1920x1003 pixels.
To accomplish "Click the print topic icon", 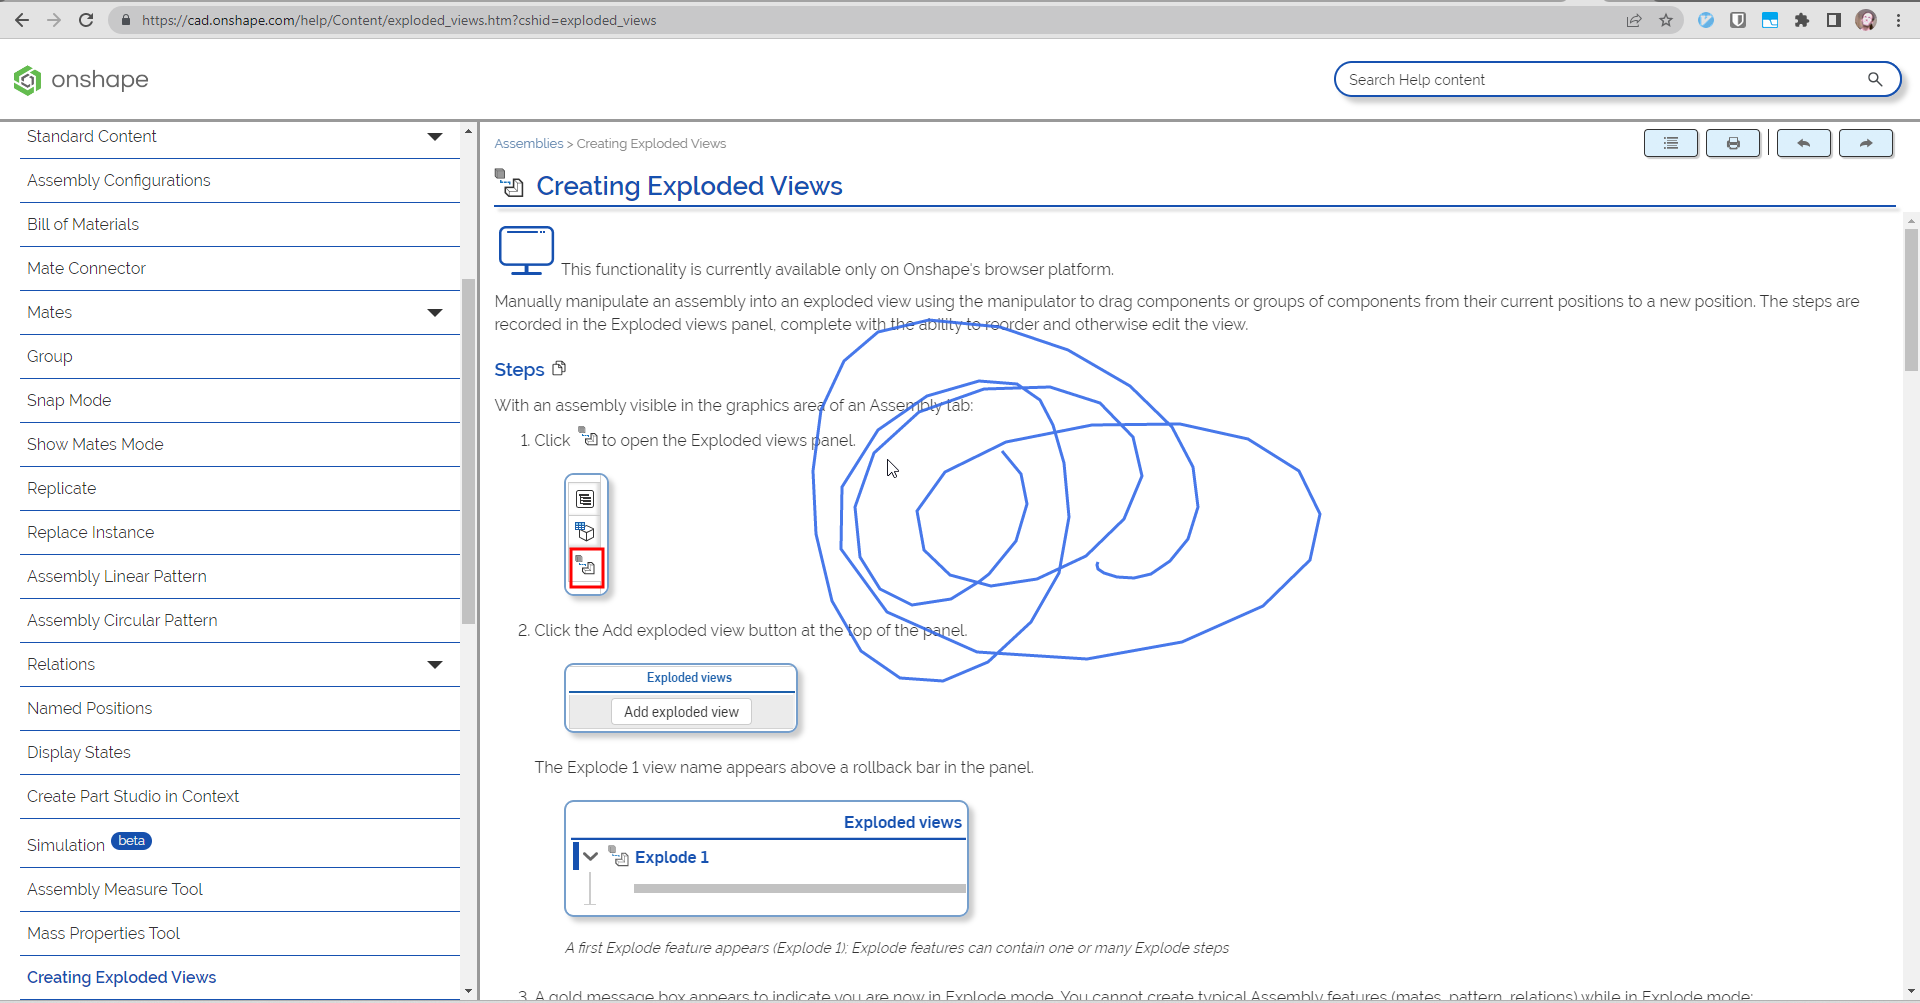I will pos(1733,143).
